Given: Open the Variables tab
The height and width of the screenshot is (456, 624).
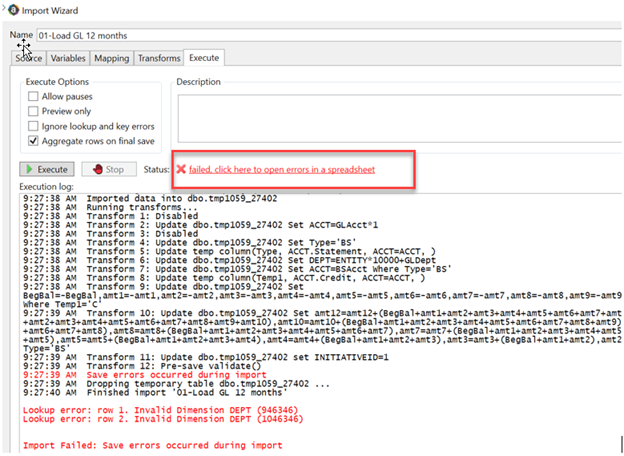Looking at the screenshot, I should pos(68,58).
